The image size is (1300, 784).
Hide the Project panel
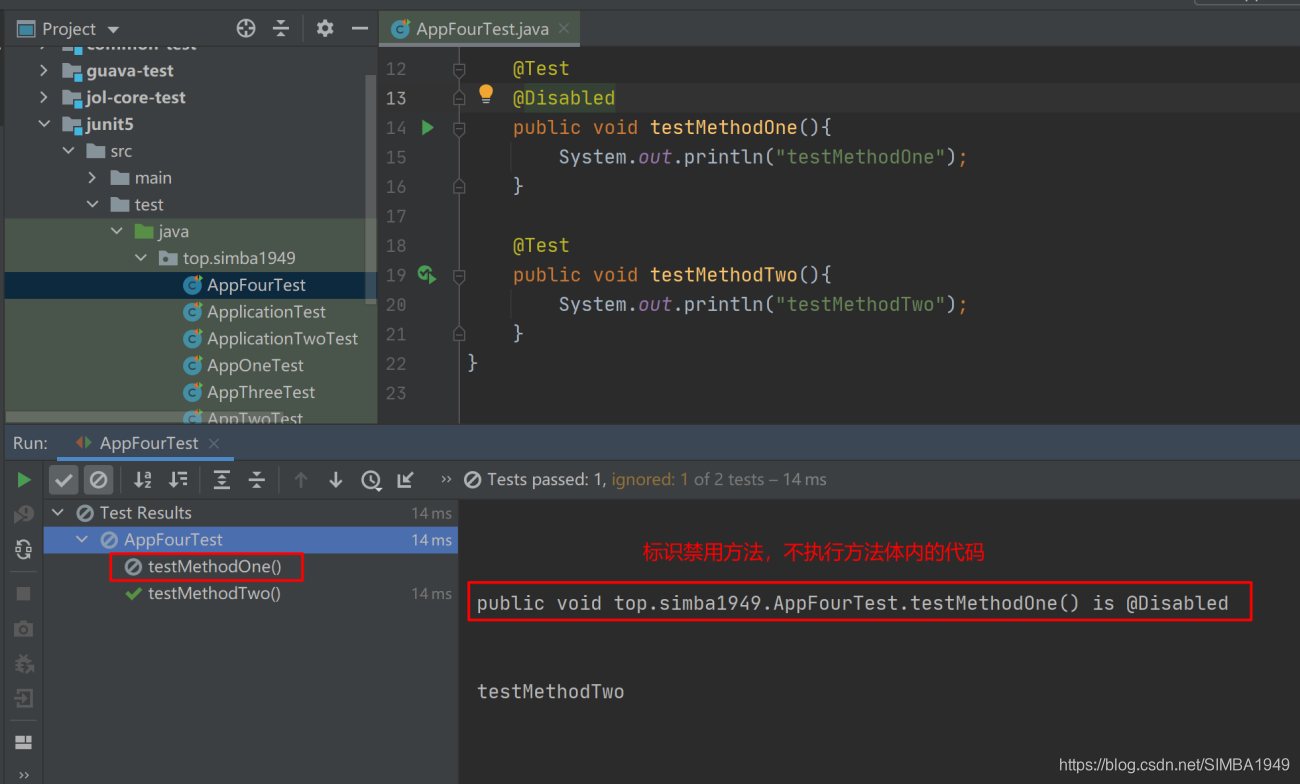tap(360, 29)
